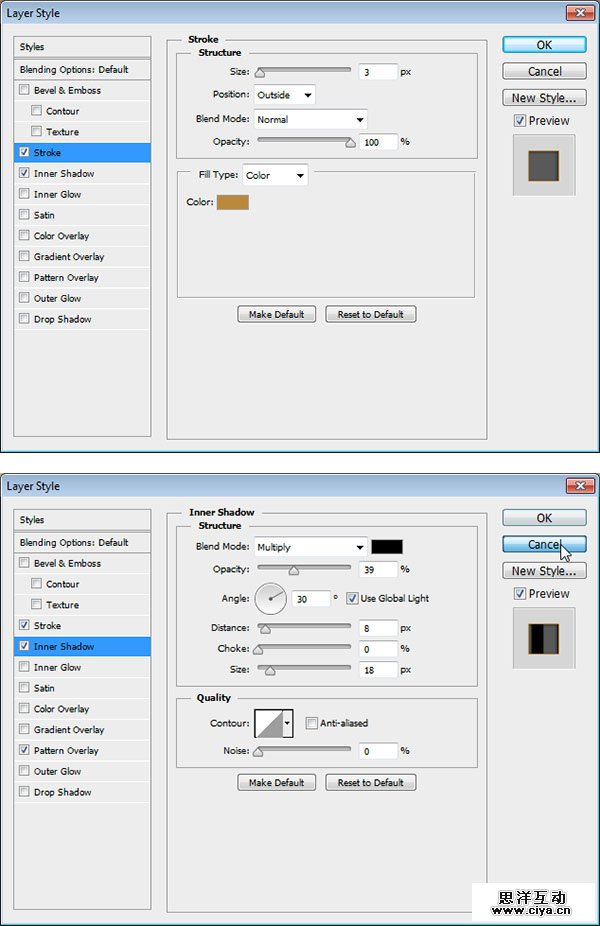Click the angle dial in Inner Shadow

pyautogui.click(x=270, y=599)
